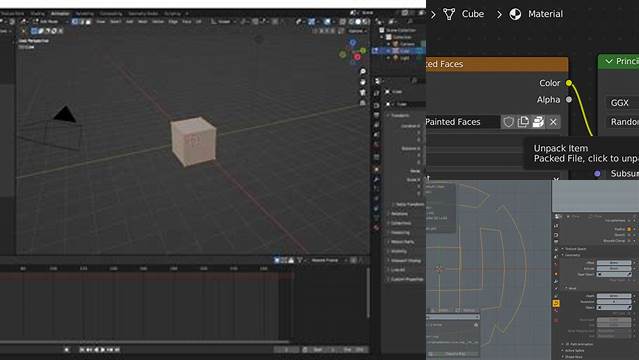639x360 pixels.
Task: Click the red X axis navigation gizmo
Action: [x=357, y=57]
